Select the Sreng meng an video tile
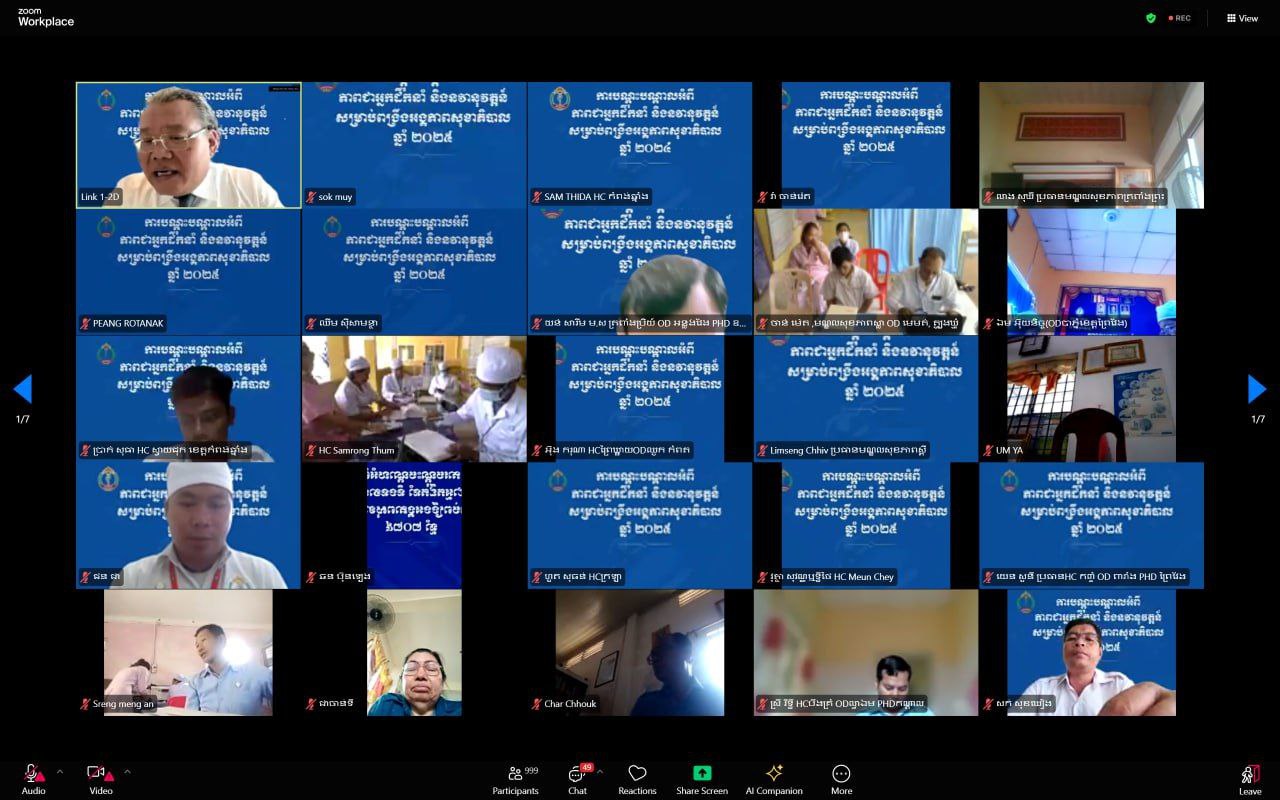This screenshot has width=1280, height=800. click(189, 652)
